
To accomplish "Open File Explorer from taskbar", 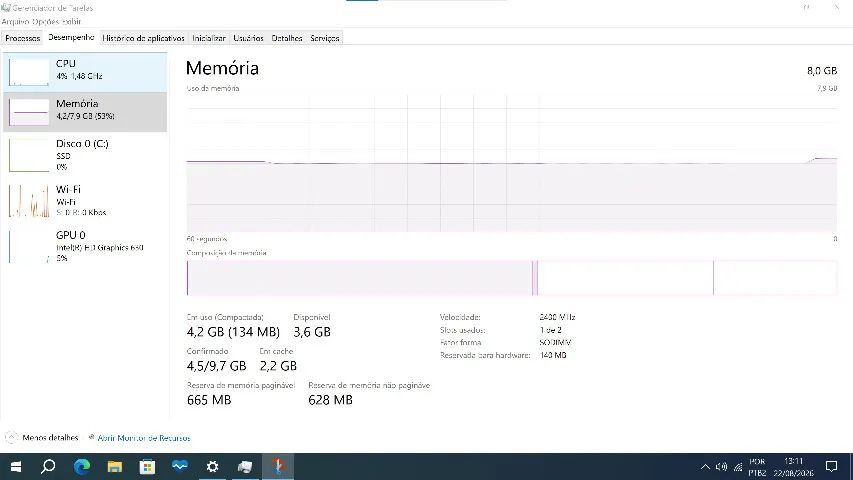I will [114, 466].
